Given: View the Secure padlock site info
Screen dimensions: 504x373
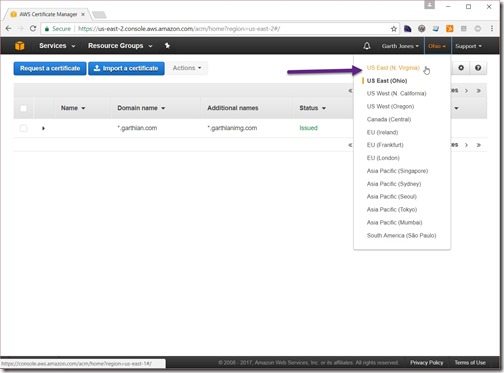Looking at the screenshot, I should point(58,29).
